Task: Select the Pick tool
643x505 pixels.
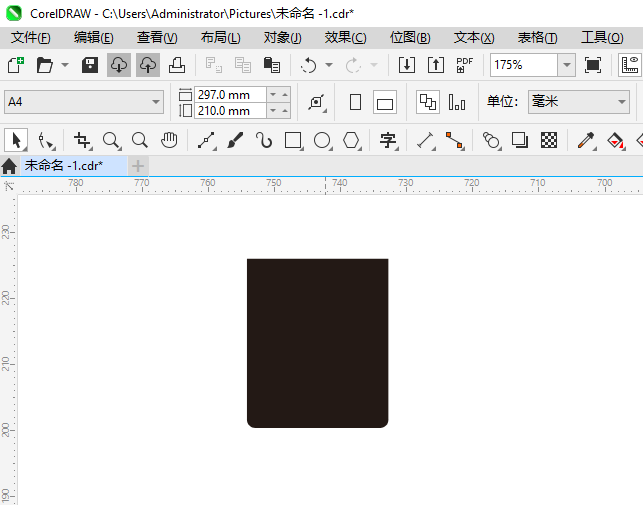Action: 16,140
